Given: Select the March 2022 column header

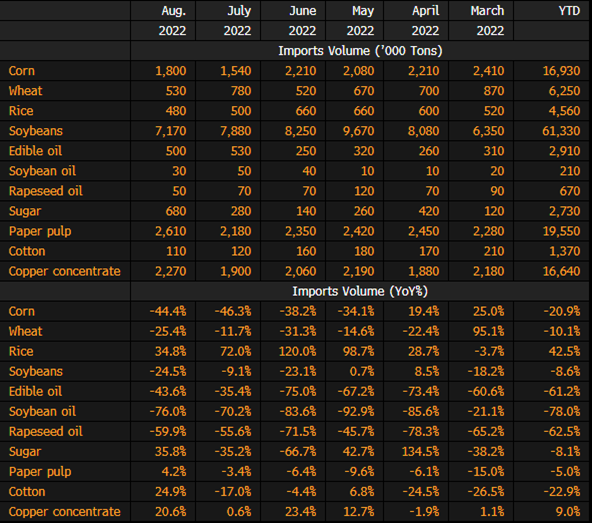Looking at the screenshot, I should (487, 20).
